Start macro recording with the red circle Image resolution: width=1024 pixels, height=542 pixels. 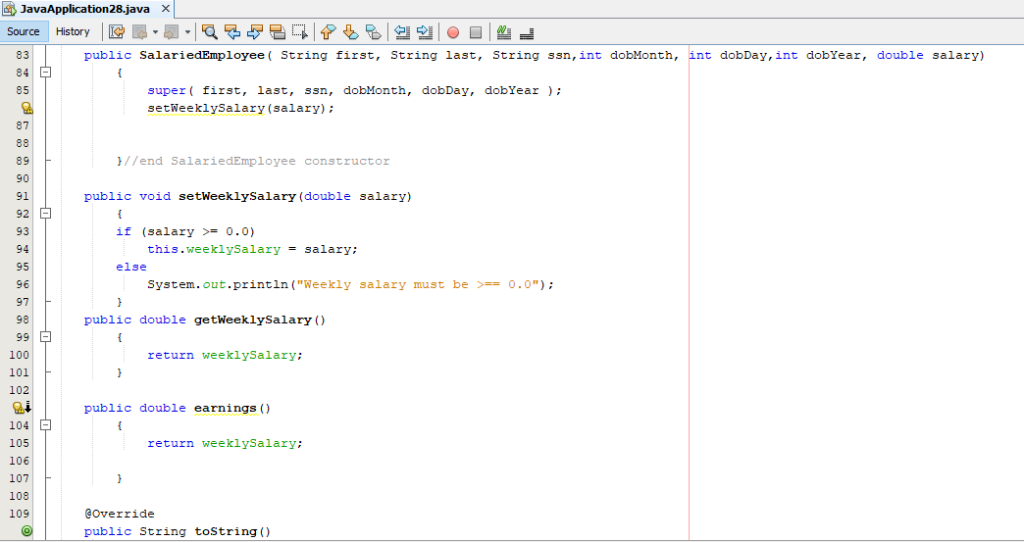coord(453,32)
